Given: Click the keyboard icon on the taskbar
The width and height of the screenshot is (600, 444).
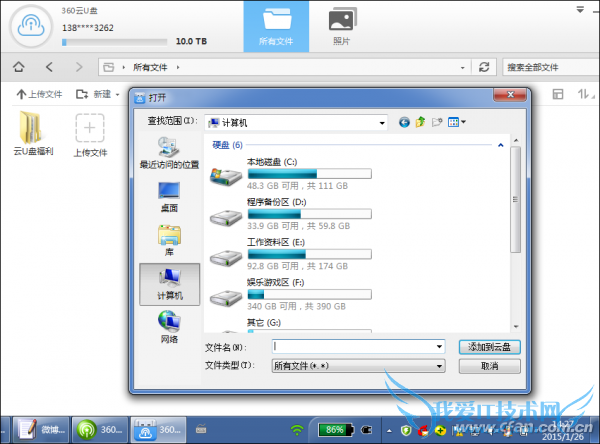Looking at the screenshot, I should pos(201,429).
